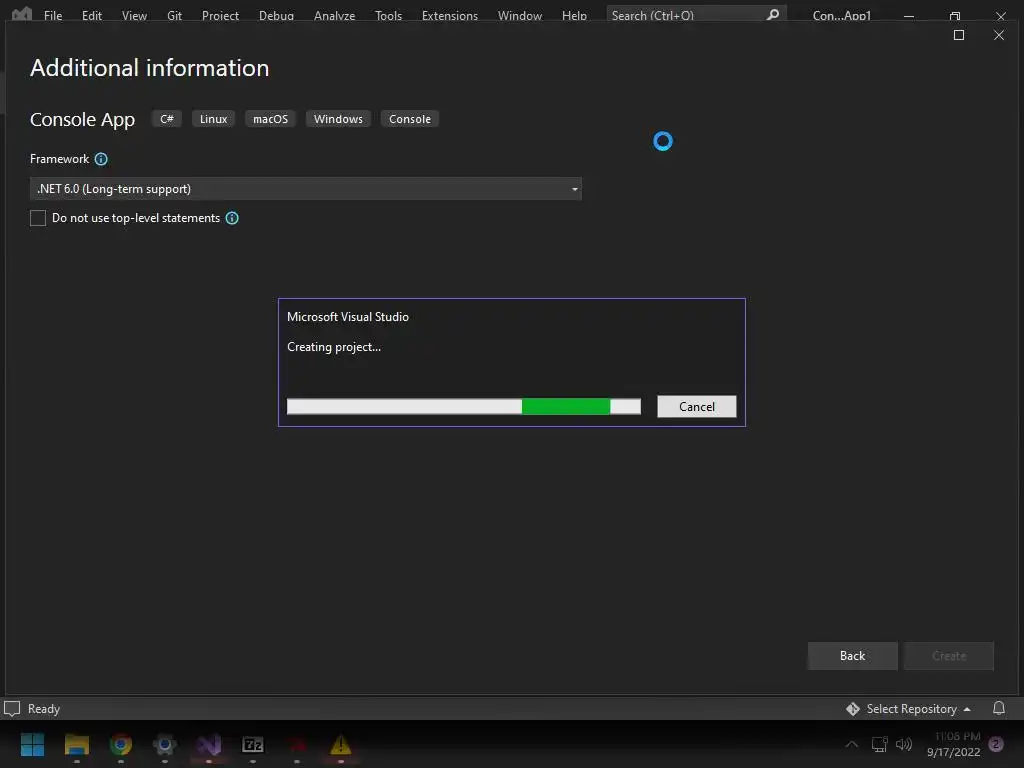This screenshot has height=768, width=1024.
Task: Click the Visual Studio taskbar icon
Action: [209, 744]
